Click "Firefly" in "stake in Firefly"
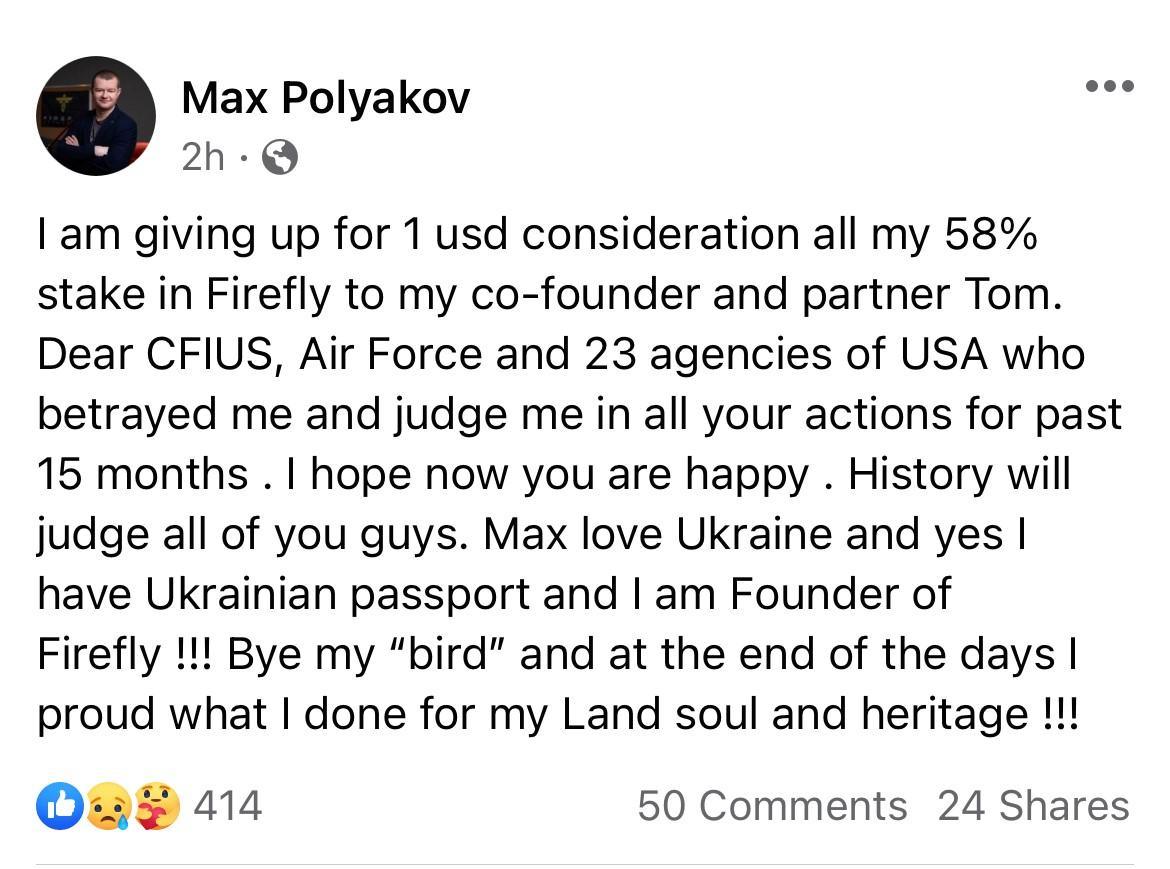Screen dimensions: 1170x869 (268, 295)
